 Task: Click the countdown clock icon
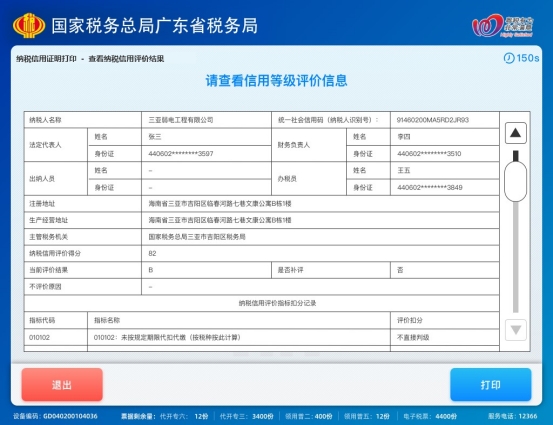pos(509,58)
